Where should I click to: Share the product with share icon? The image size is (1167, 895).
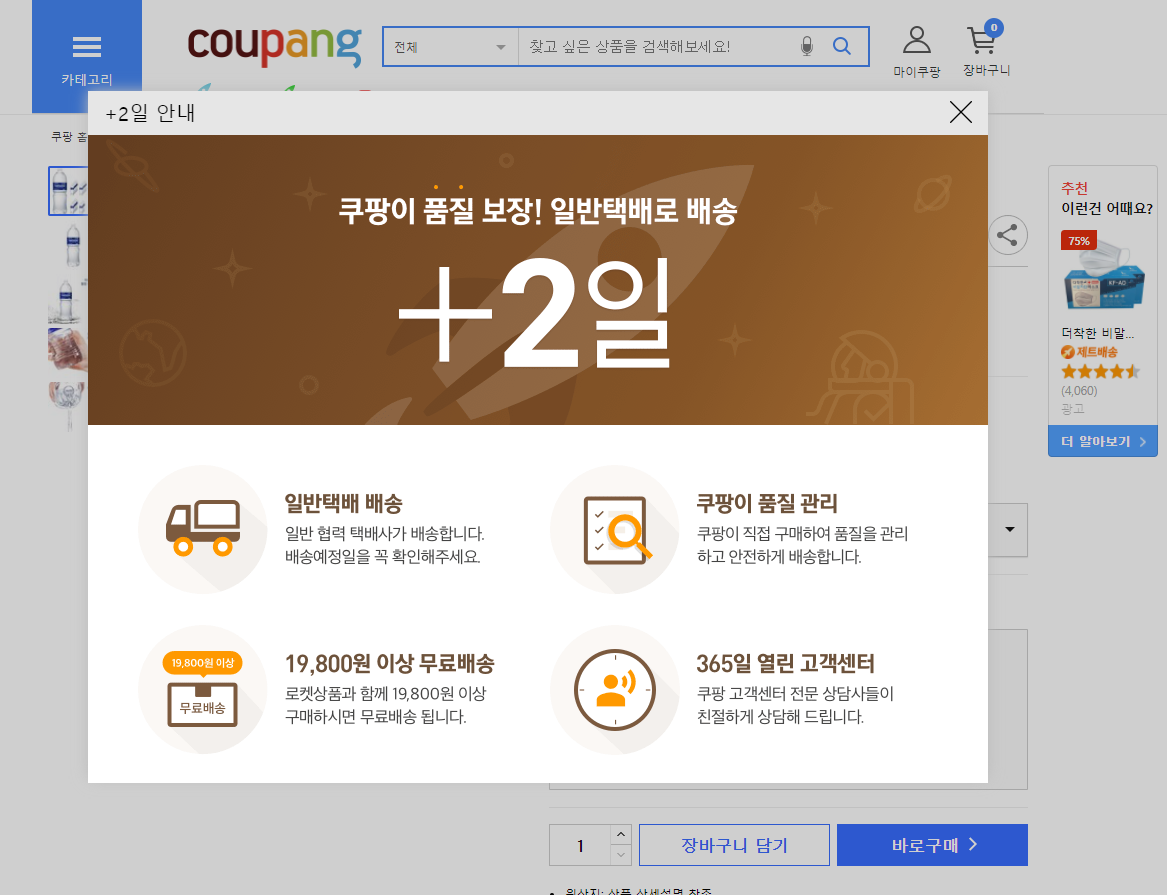pos(1008,236)
